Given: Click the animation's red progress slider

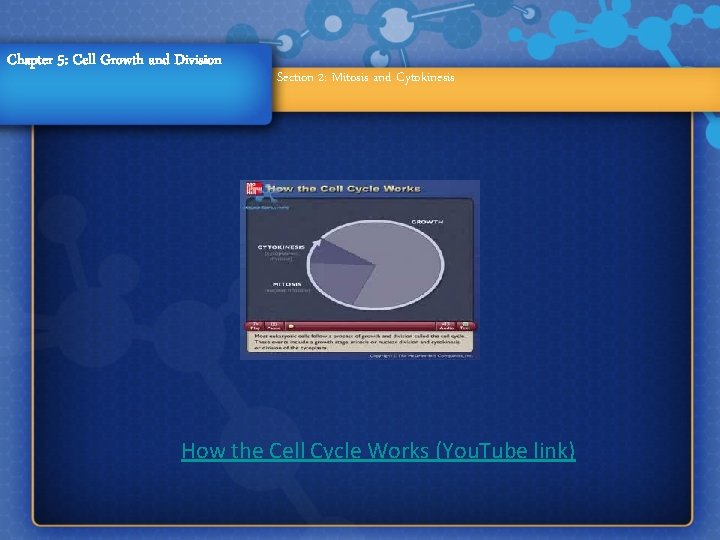Looking at the screenshot, I should coord(360,326).
